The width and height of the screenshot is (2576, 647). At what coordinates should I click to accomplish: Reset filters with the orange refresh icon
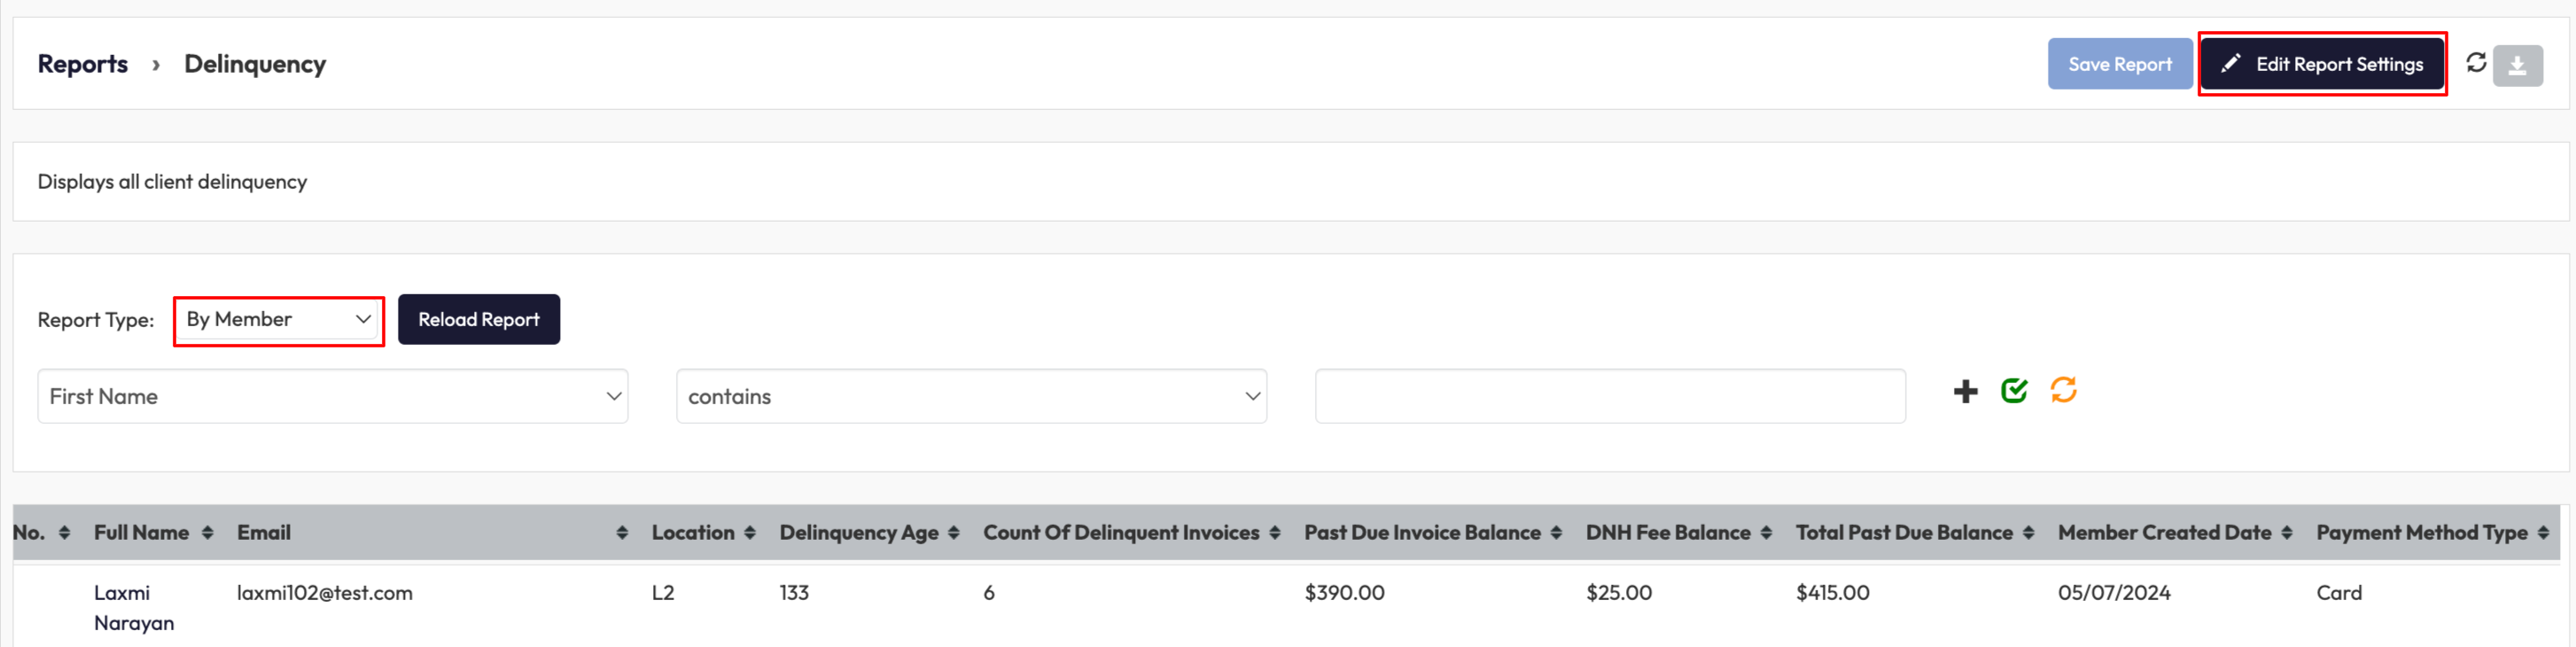pyautogui.click(x=2063, y=390)
